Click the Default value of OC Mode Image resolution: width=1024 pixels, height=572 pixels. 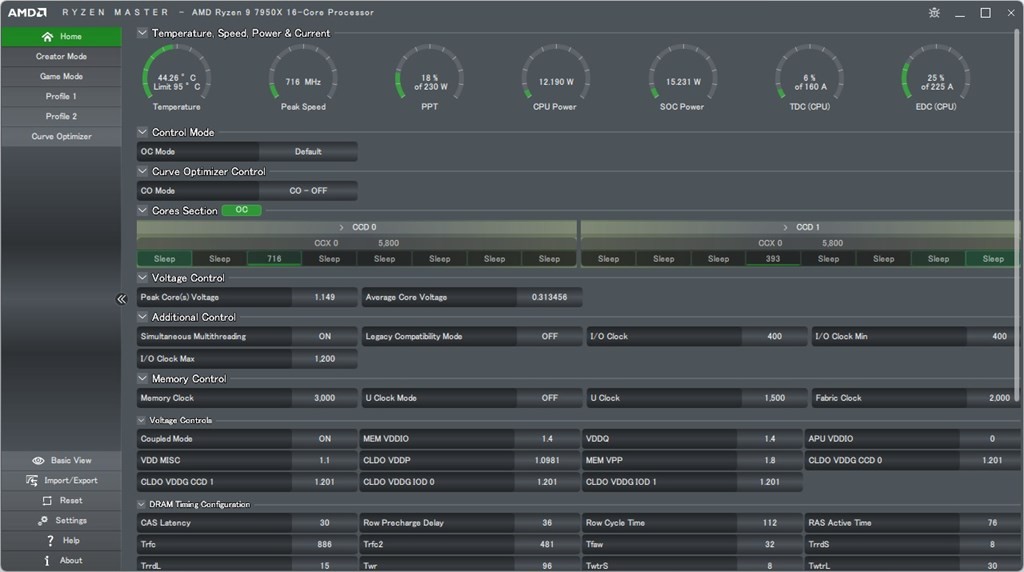click(308, 152)
